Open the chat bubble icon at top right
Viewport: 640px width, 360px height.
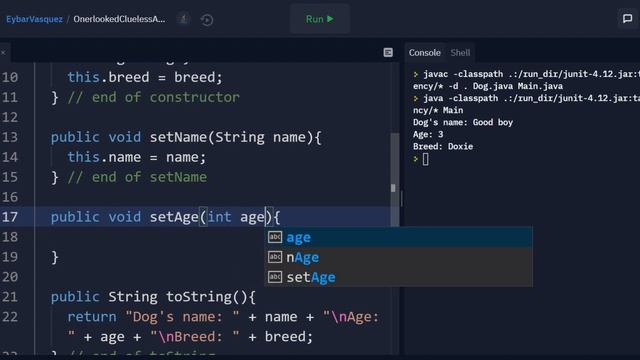point(627,18)
